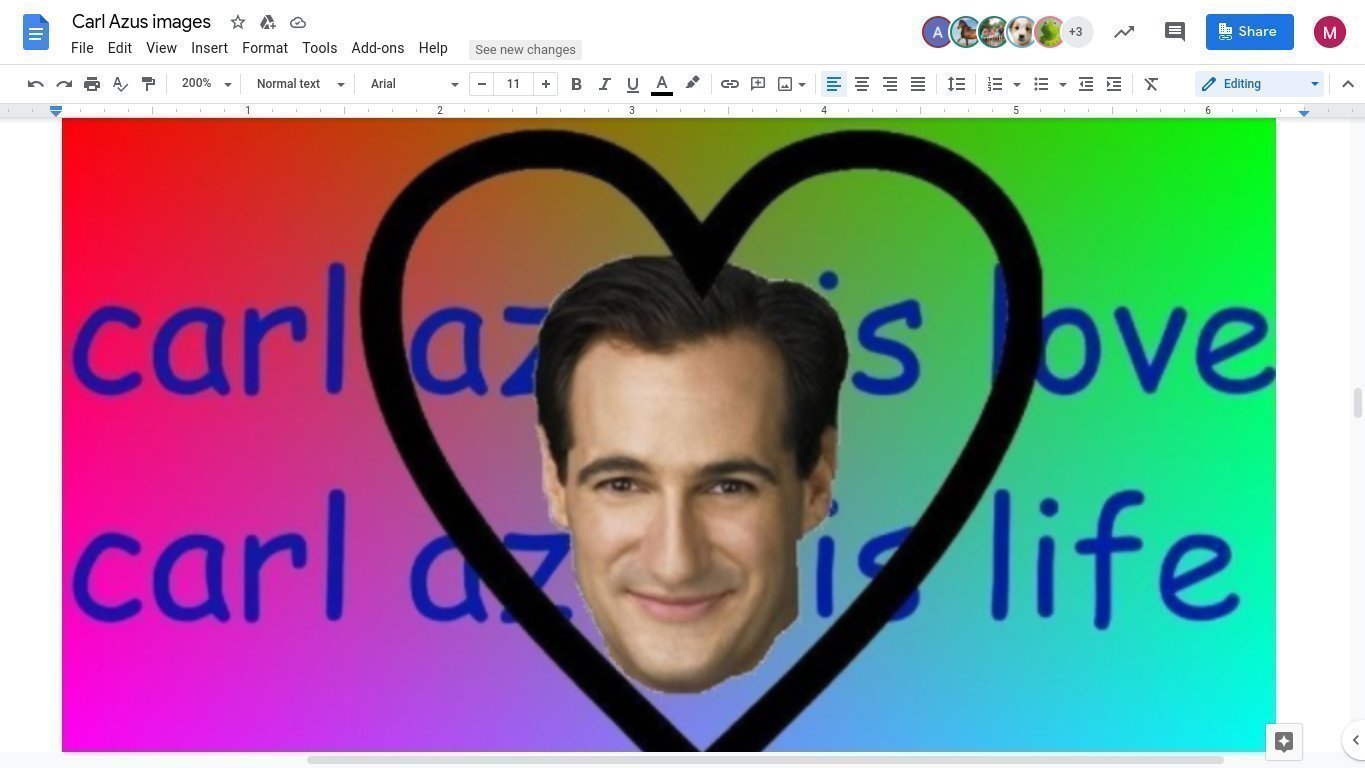Open the Insert menu
Image resolution: width=1365 pixels, height=768 pixels.
coord(209,48)
